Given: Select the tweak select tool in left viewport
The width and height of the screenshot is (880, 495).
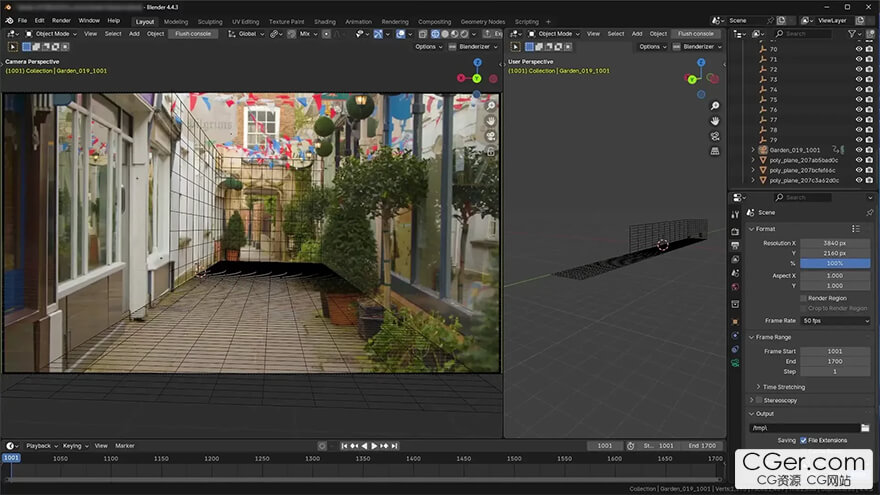Looking at the screenshot, I should 13,47.
